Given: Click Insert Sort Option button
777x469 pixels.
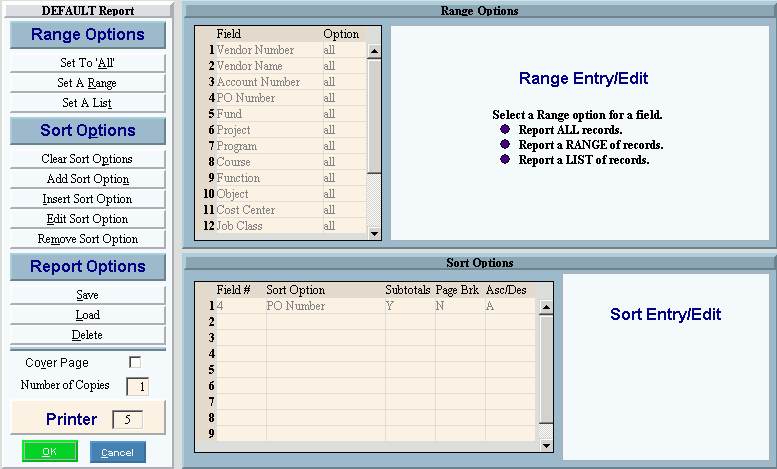Looking at the screenshot, I should [88, 199].
